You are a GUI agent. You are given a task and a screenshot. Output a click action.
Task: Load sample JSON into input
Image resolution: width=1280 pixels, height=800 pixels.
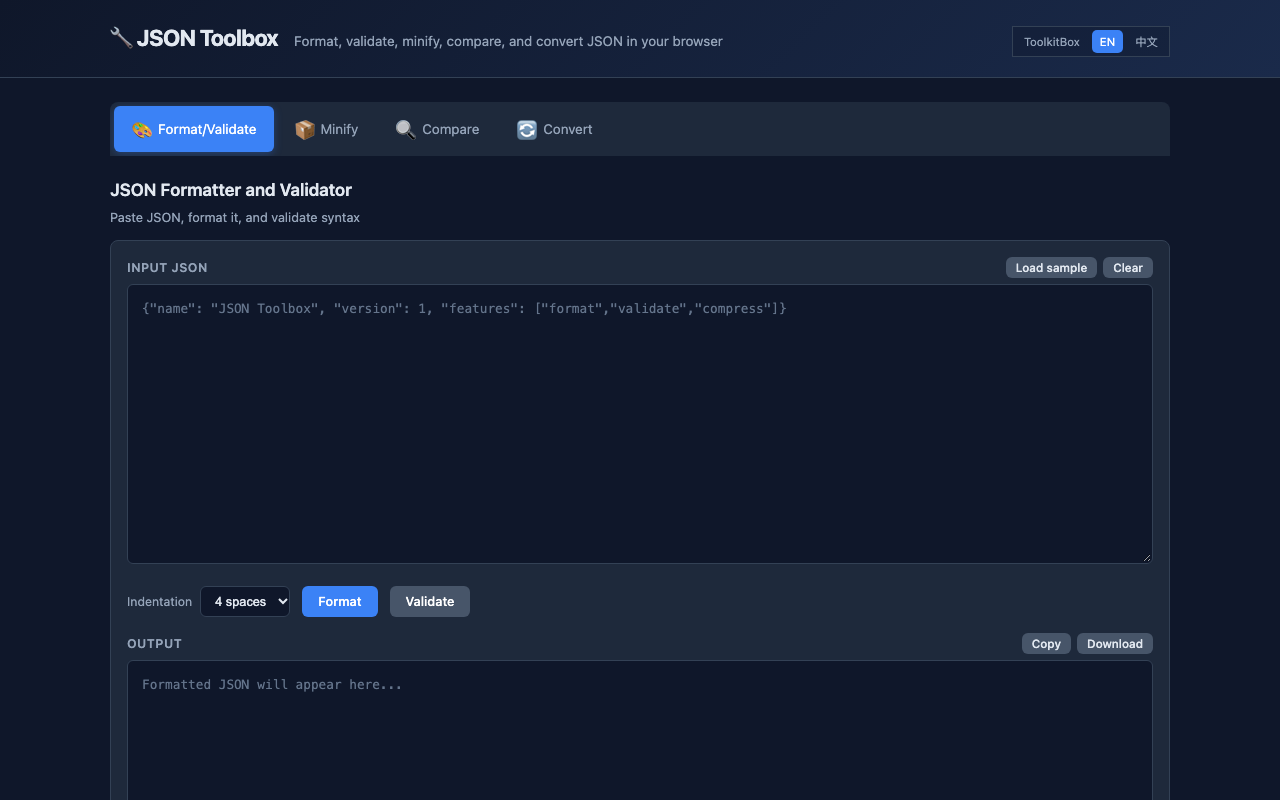click(1051, 267)
